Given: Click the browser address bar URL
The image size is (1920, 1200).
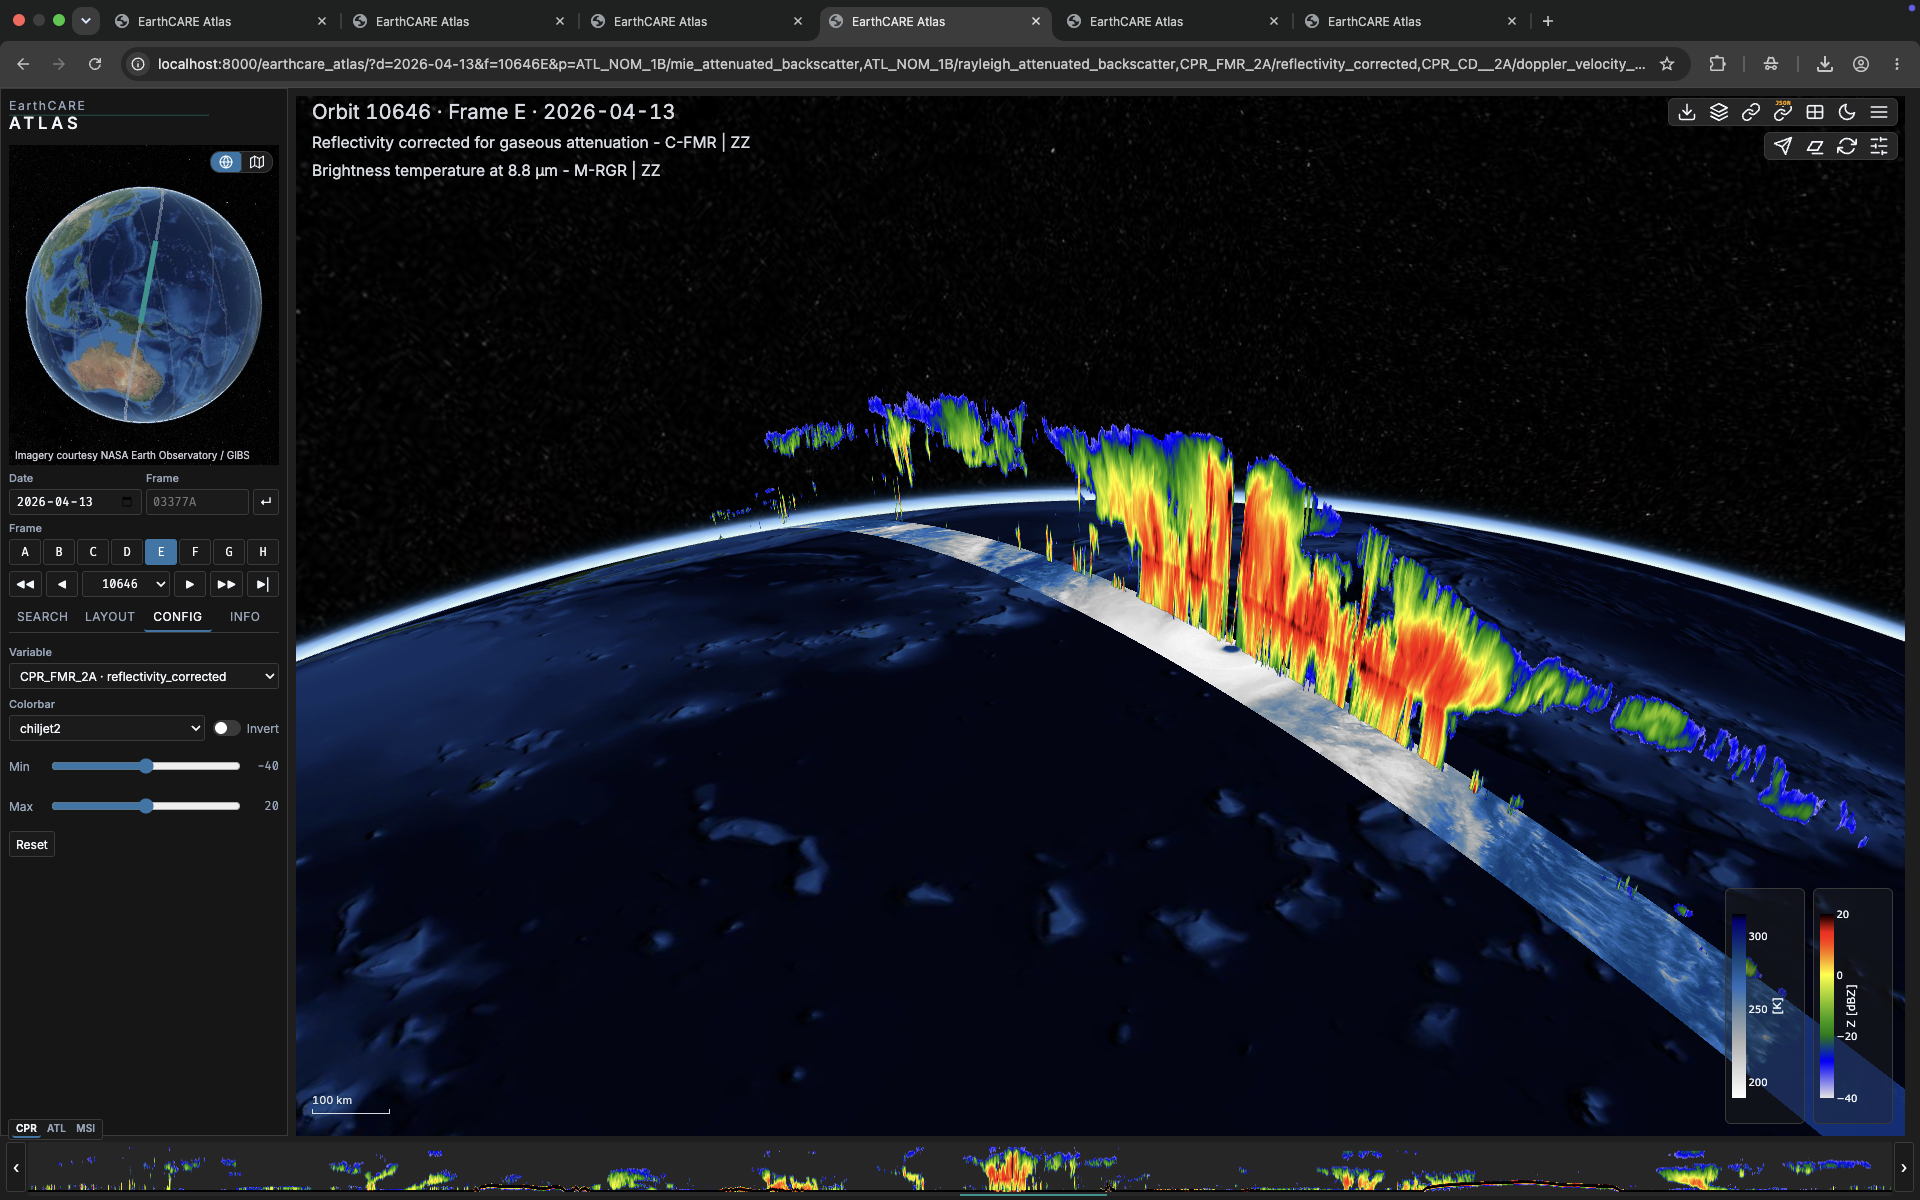Looking at the screenshot, I should point(900,64).
